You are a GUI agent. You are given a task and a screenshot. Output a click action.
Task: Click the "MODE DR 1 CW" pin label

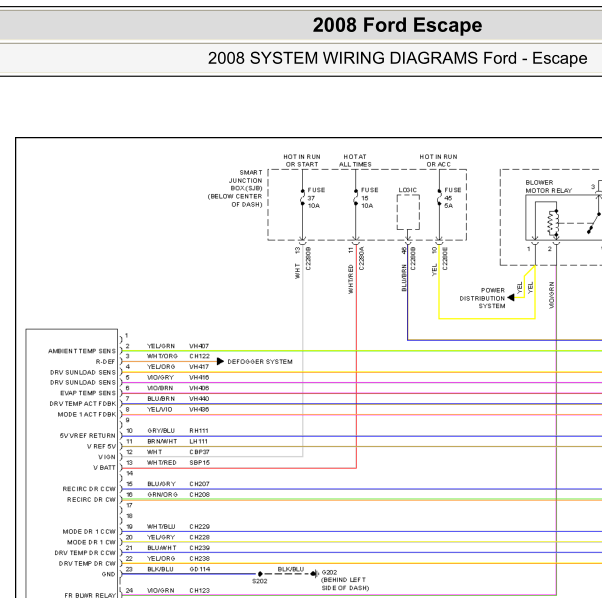(x=91, y=542)
